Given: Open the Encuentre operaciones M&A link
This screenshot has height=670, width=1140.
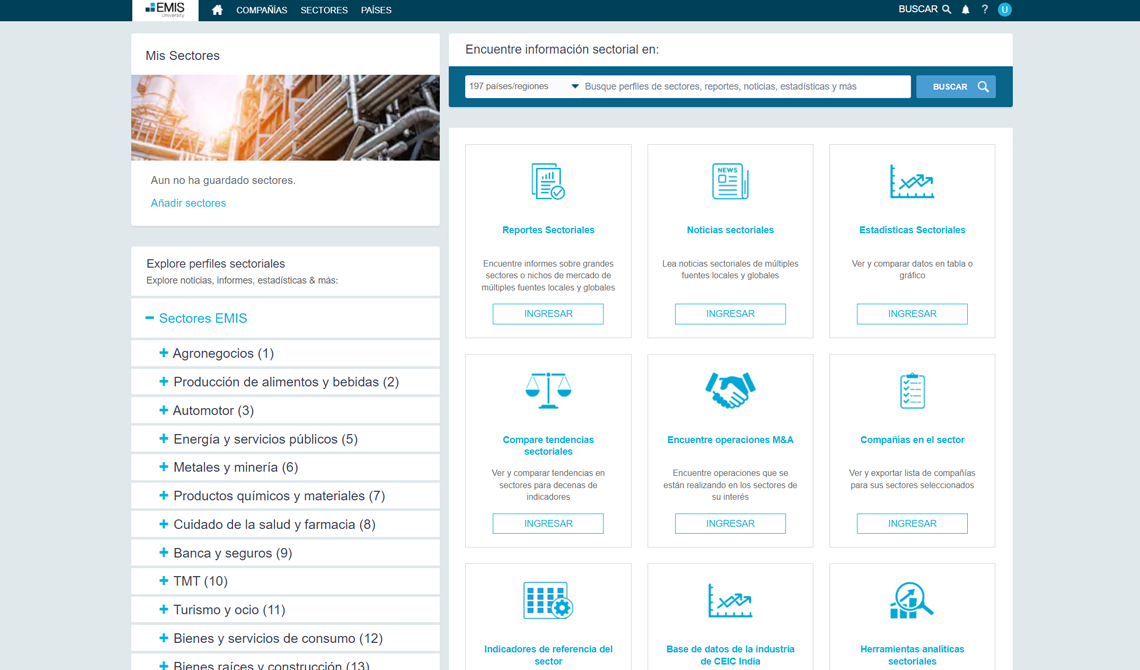Looking at the screenshot, I should click(x=730, y=440).
